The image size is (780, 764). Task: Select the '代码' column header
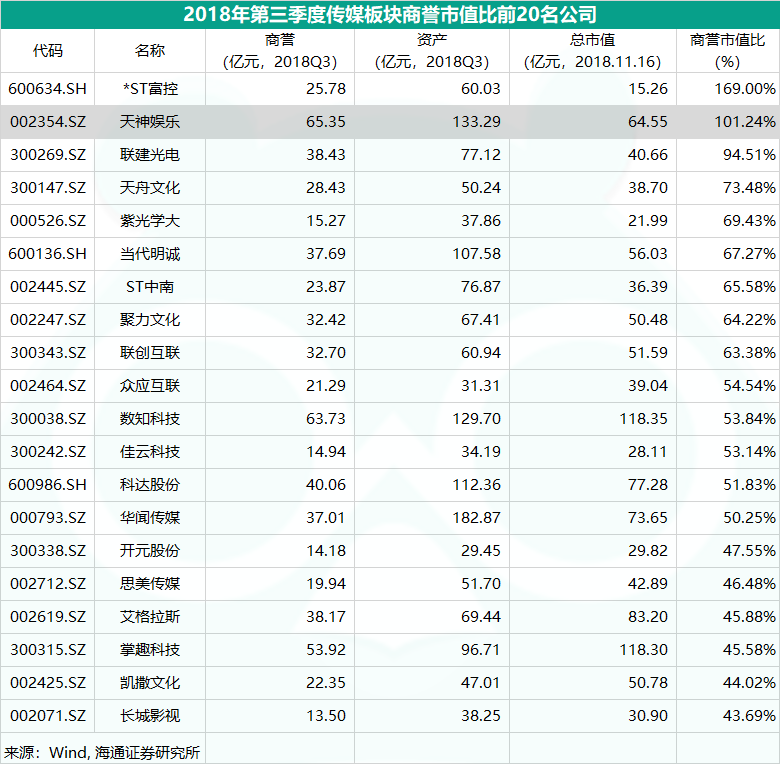47,51
